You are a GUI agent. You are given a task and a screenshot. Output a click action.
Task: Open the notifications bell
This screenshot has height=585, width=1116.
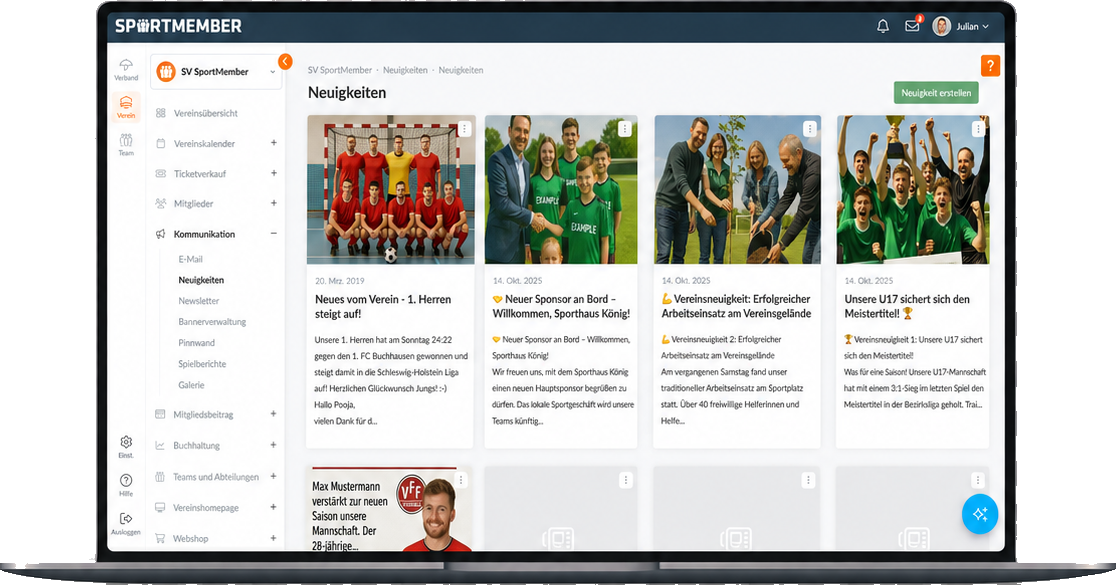pos(883,26)
